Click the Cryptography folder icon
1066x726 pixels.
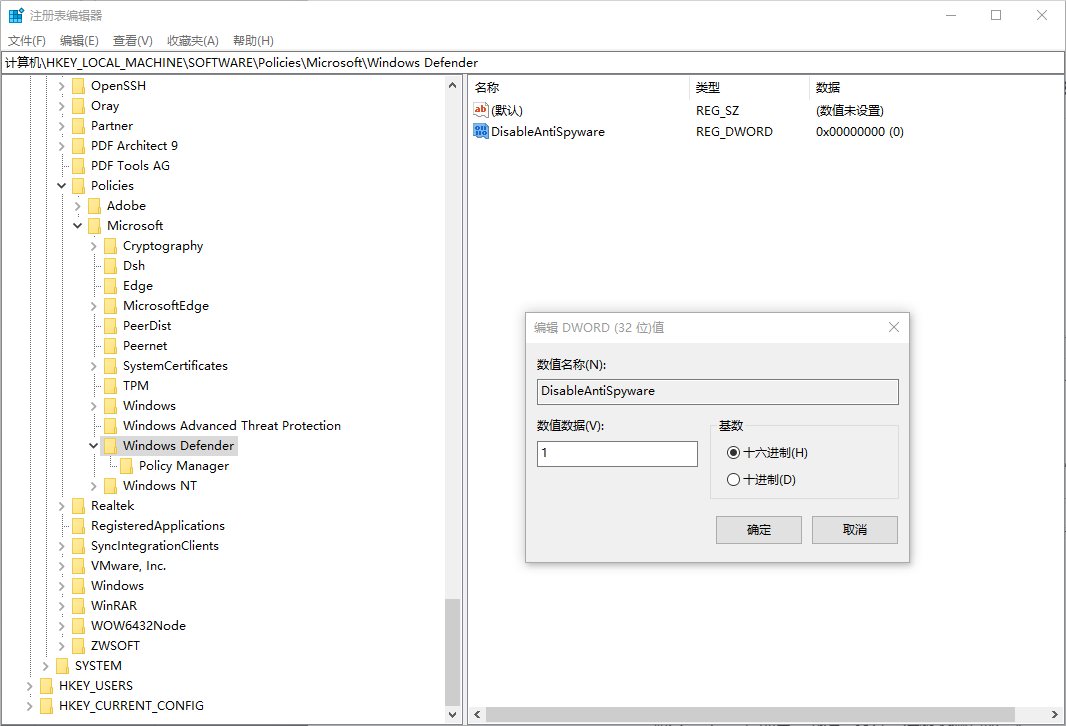(x=110, y=246)
